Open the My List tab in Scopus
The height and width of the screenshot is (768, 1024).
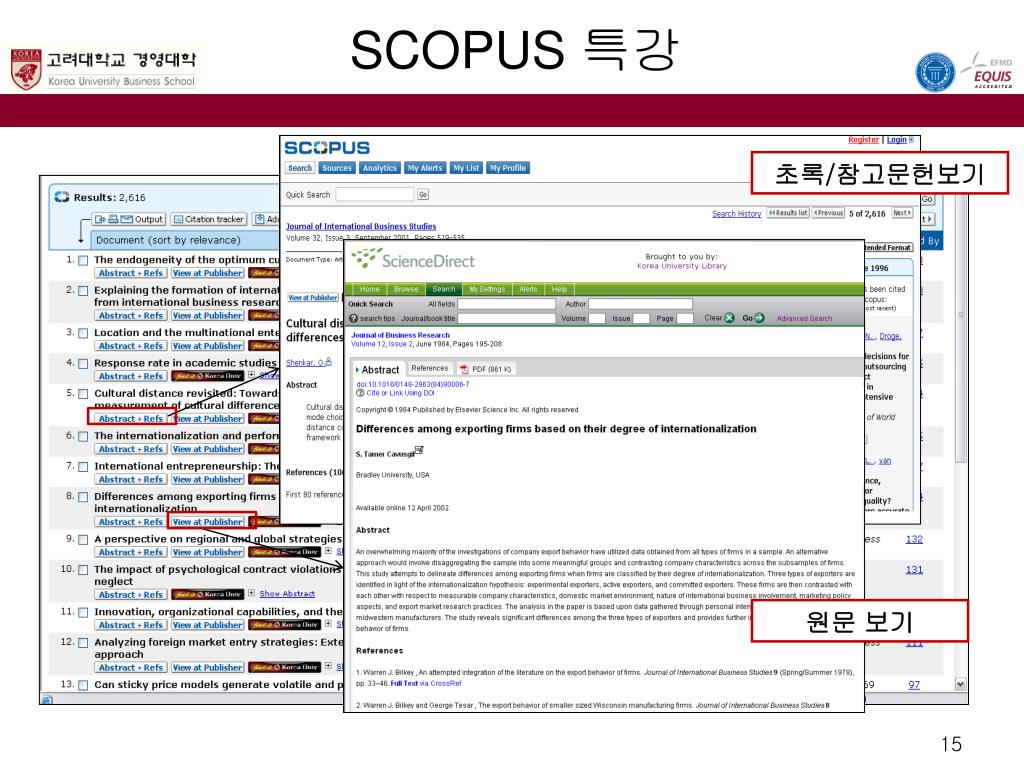[466, 168]
